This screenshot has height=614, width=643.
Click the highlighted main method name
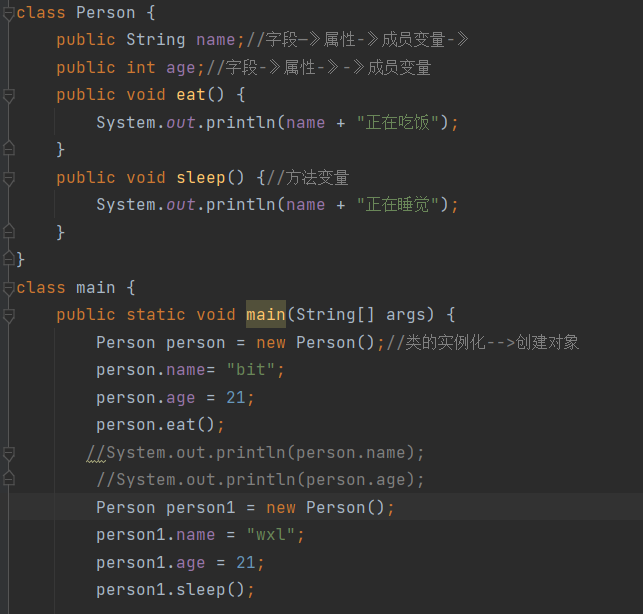coord(266,315)
